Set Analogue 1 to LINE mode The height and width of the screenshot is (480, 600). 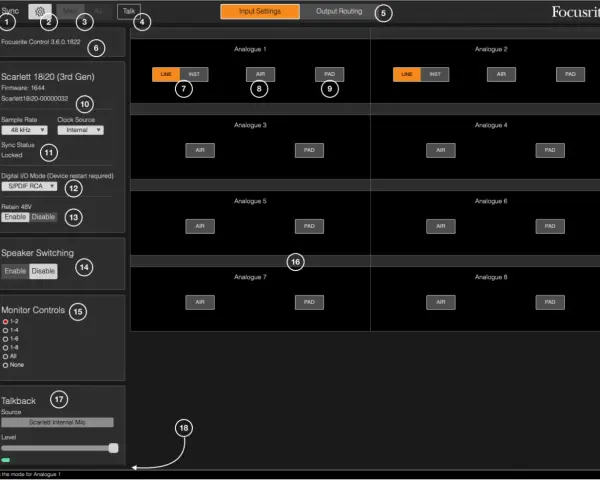pos(166,74)
